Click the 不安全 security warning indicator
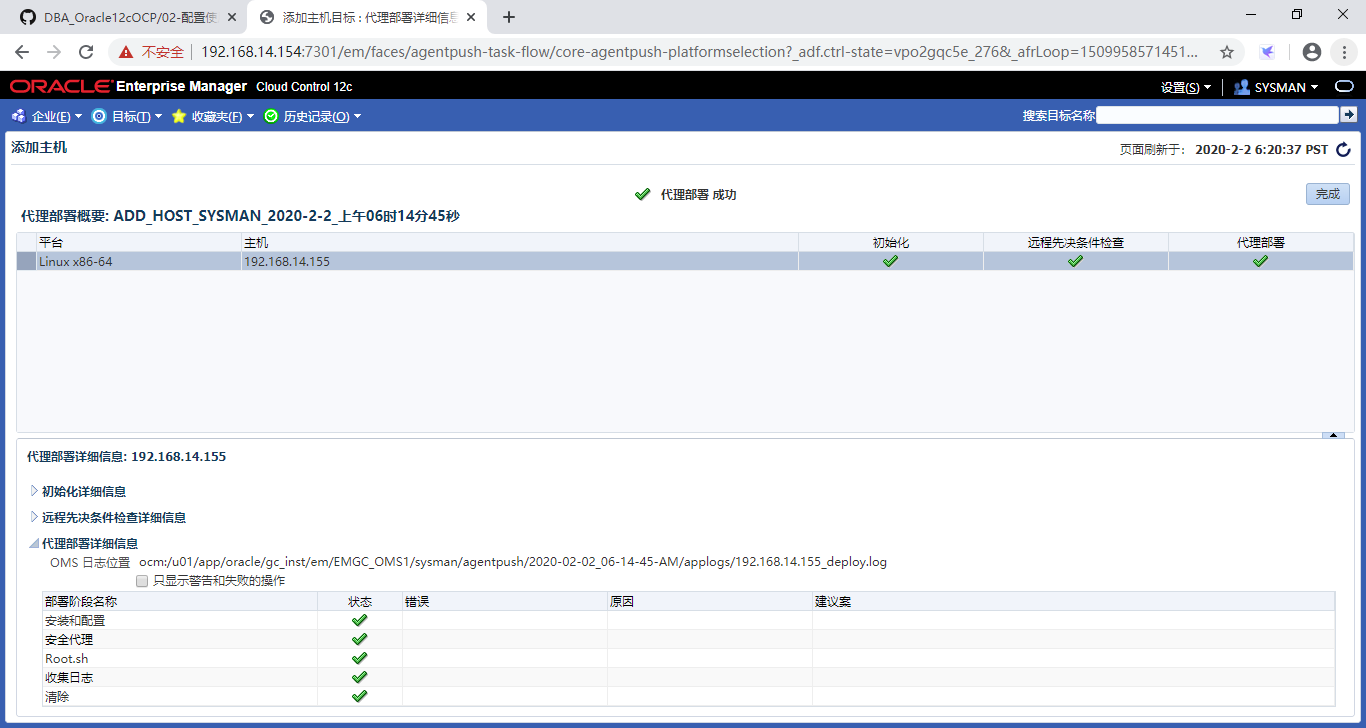The width and height of the screenshot is (1366, 728). coord(151,52)
